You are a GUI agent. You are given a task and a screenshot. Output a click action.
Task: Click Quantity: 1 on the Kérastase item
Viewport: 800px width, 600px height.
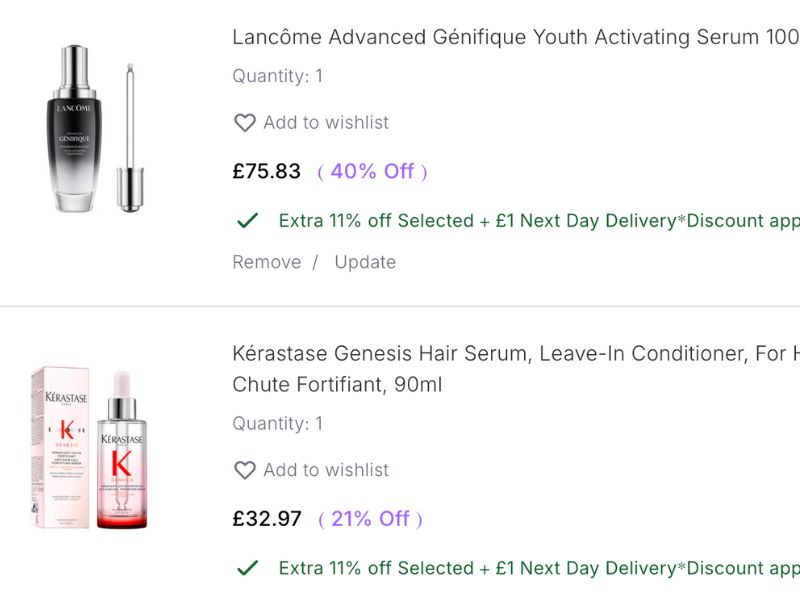pyautogui.click(x=277, y=424)
